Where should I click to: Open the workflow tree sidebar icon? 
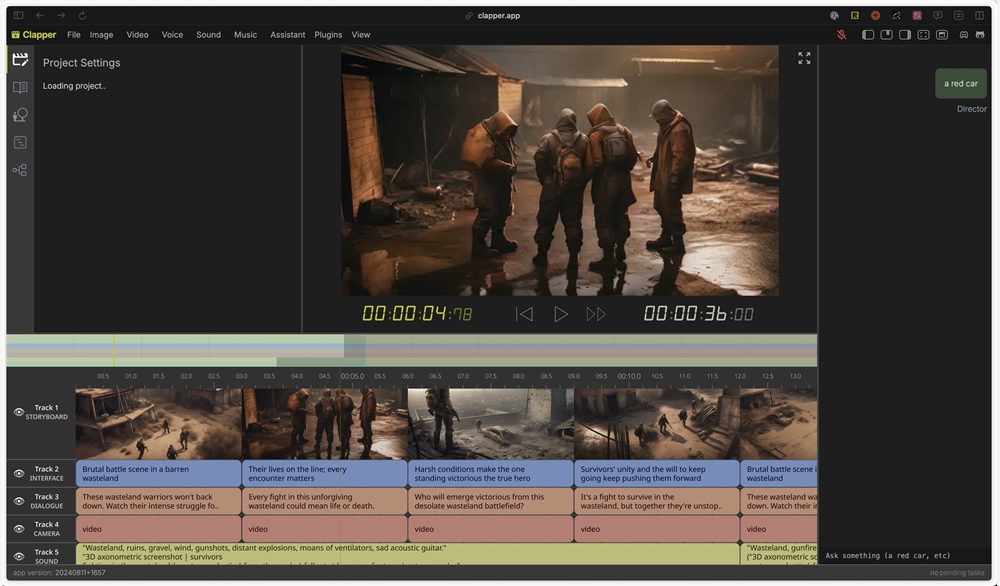pyautogui.click(x=20, y=171)
